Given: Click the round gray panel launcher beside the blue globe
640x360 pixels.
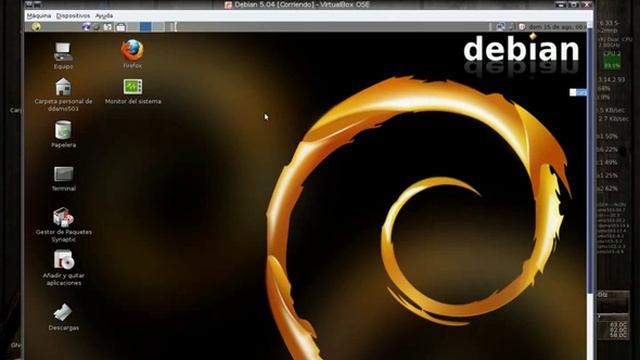Looking at the screenshot, I should [96, 27].
